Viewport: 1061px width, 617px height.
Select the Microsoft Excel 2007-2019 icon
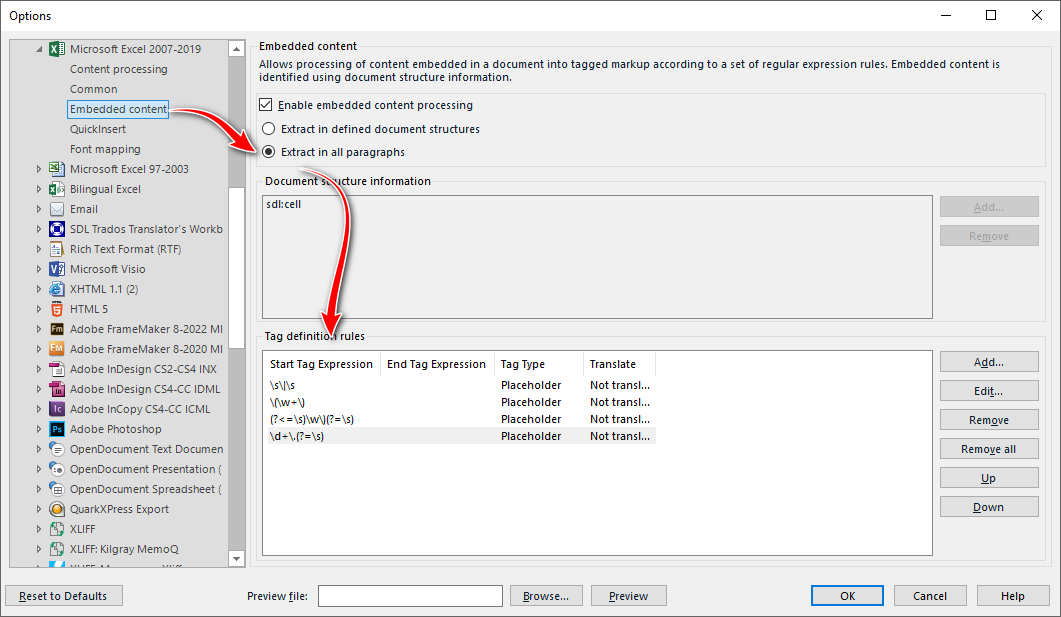[56, 48]
